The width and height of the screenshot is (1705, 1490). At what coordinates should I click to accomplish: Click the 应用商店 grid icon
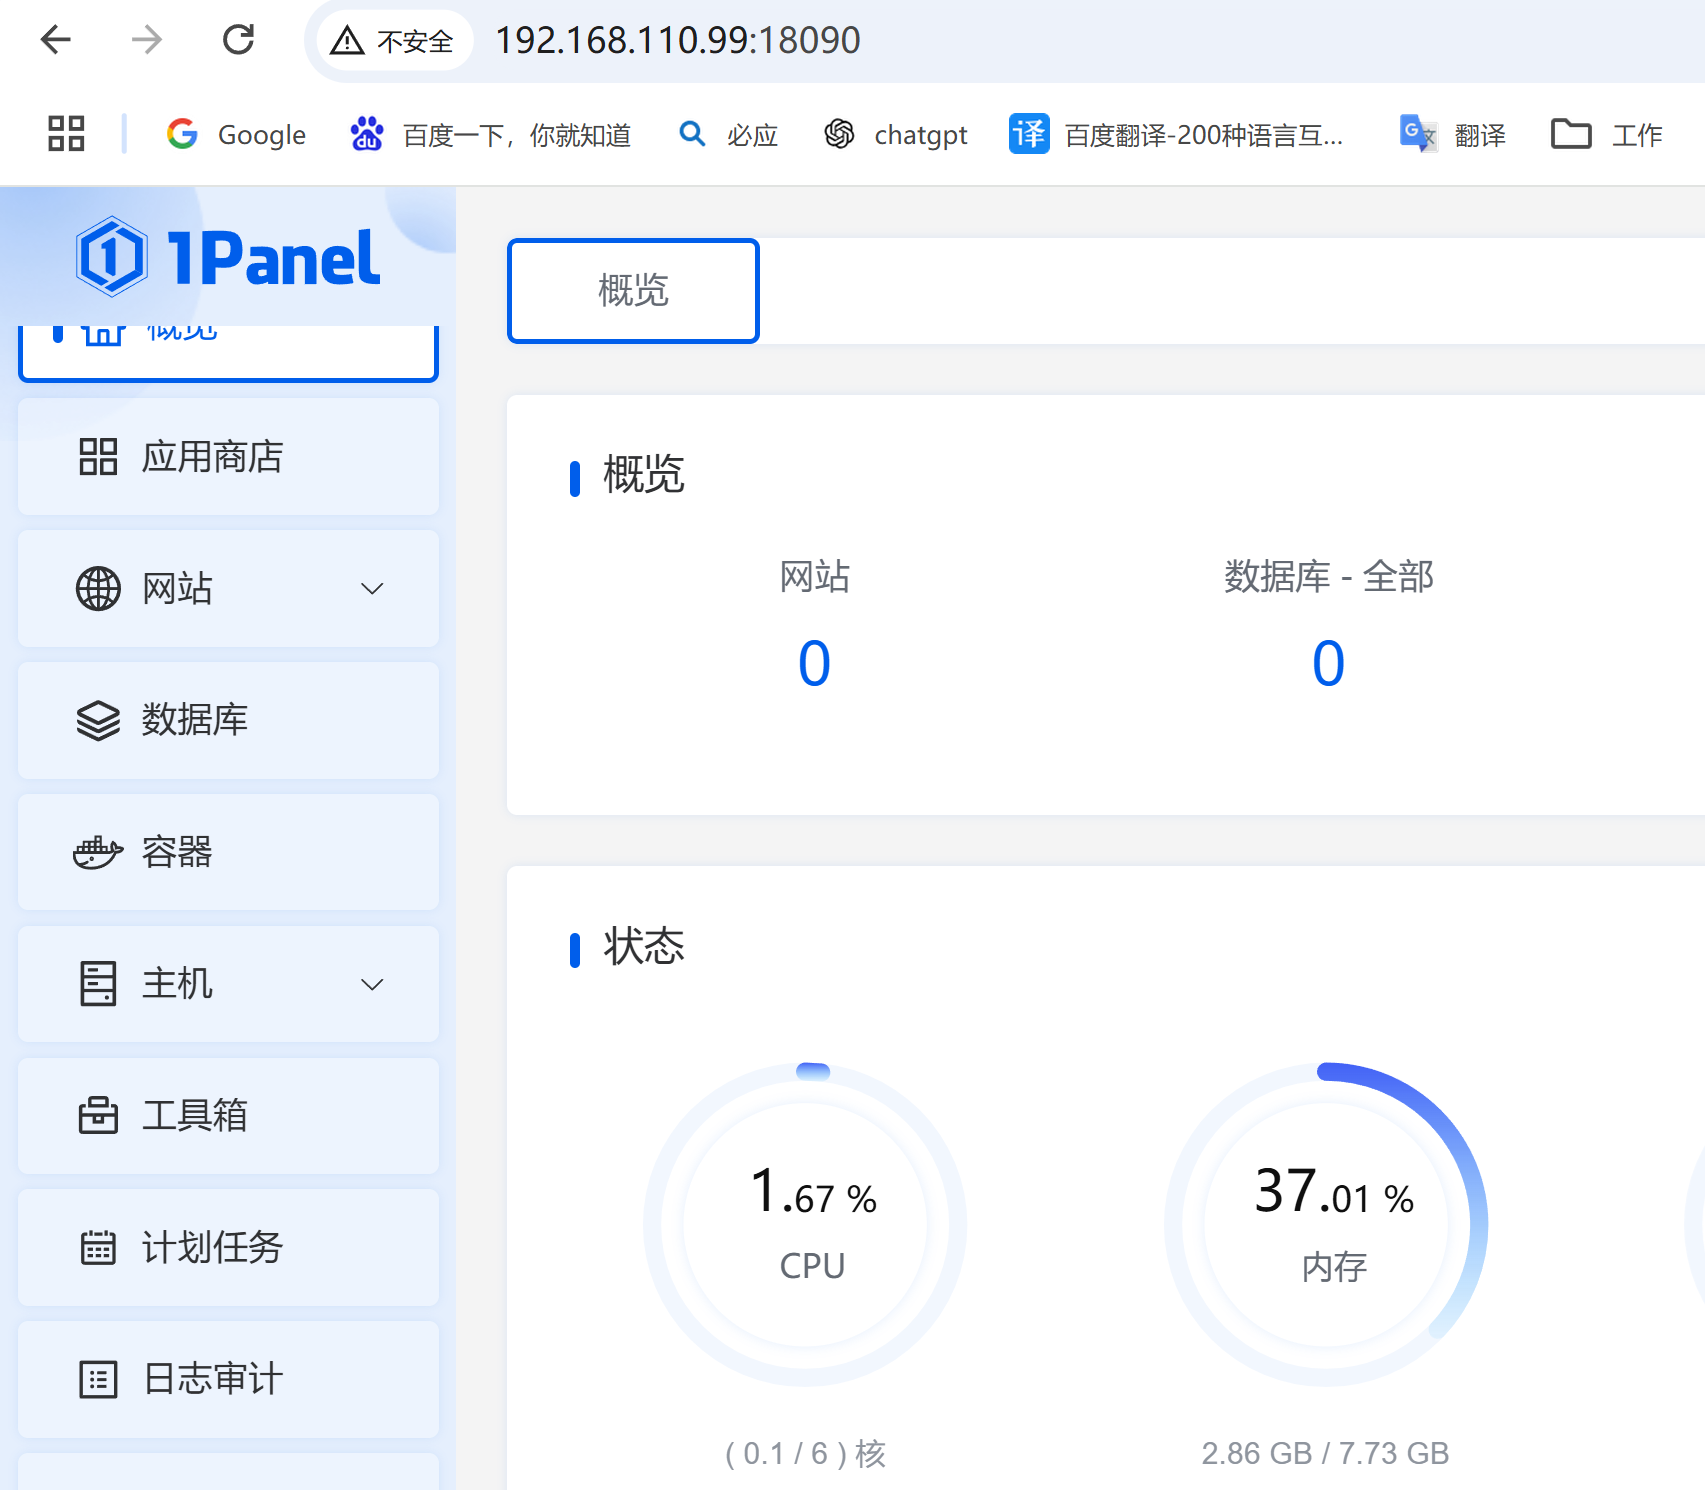click(98, 457)
